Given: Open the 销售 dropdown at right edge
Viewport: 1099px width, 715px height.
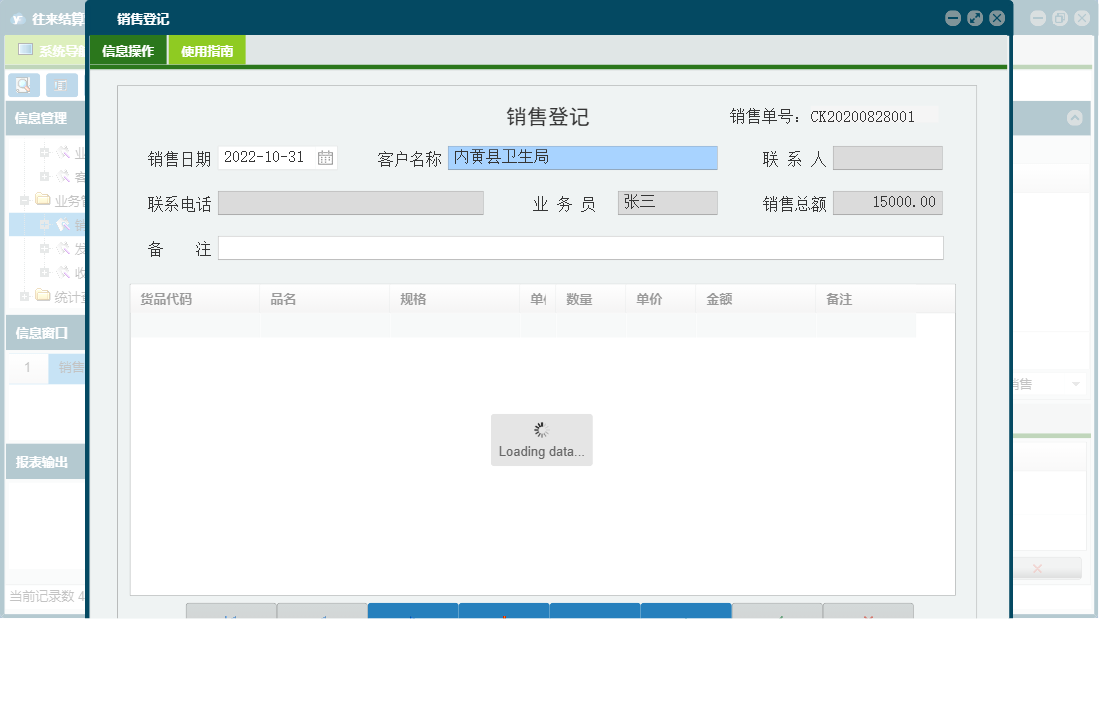Looking at the screenshot, I should [1077, 383].
